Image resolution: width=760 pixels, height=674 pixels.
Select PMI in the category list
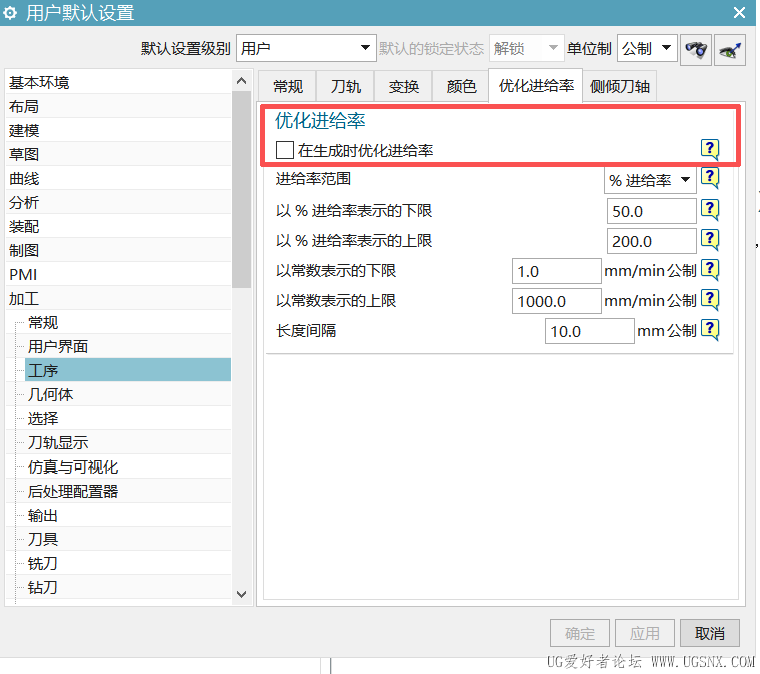pyautogui.click(x=118, y=274)
